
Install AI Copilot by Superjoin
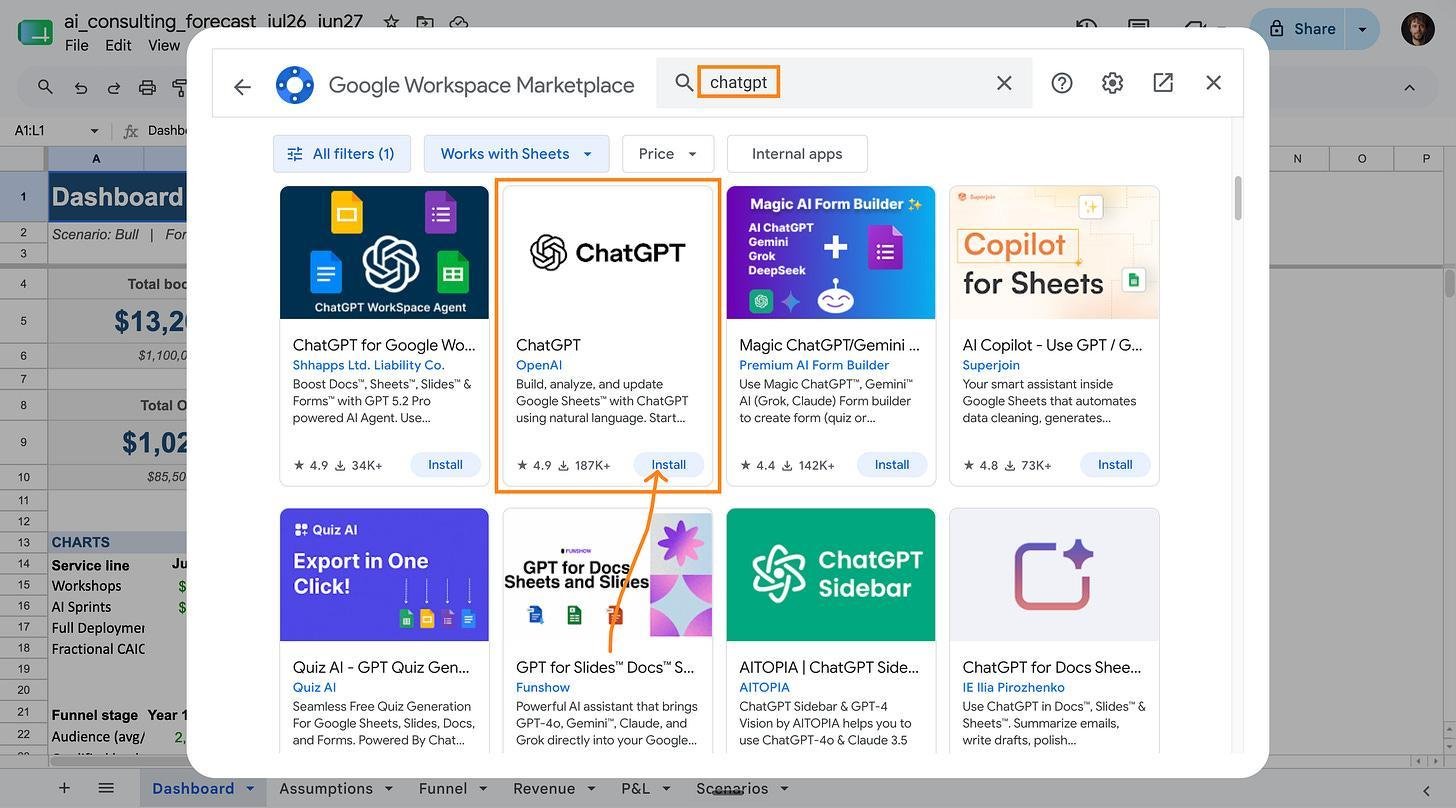click(1115, 465)
